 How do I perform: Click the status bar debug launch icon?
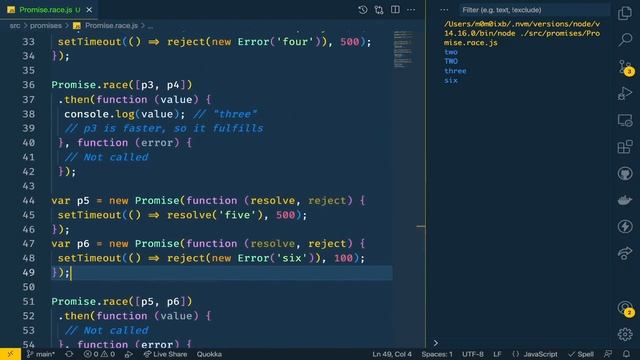pos(129,354)
